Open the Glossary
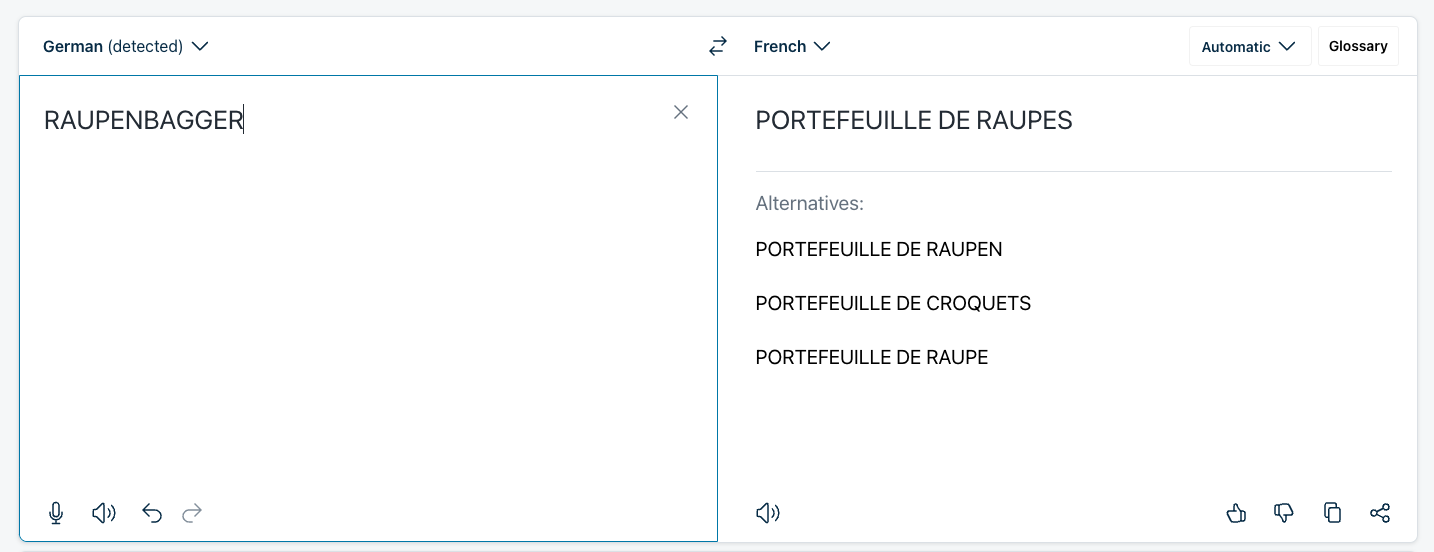This screenshot has height=552, width=1434. (1357, 46)
